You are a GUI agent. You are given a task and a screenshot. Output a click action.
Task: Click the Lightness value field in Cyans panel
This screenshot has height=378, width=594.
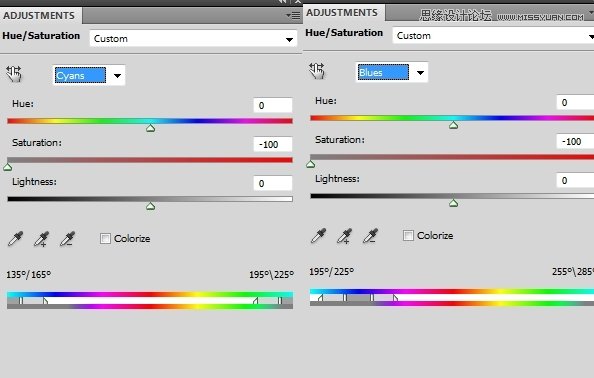point(273,183)
